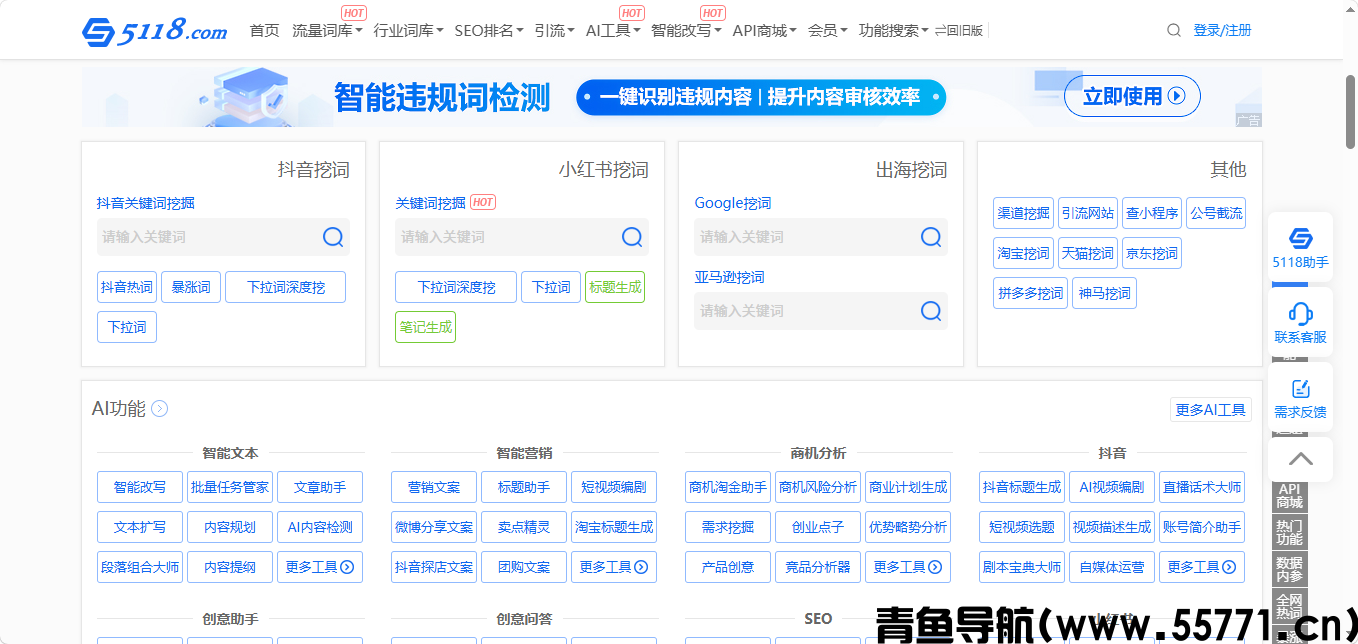Open 更多工具 under 商机分析
The image size is (1358, 644).
pos(908,567)
